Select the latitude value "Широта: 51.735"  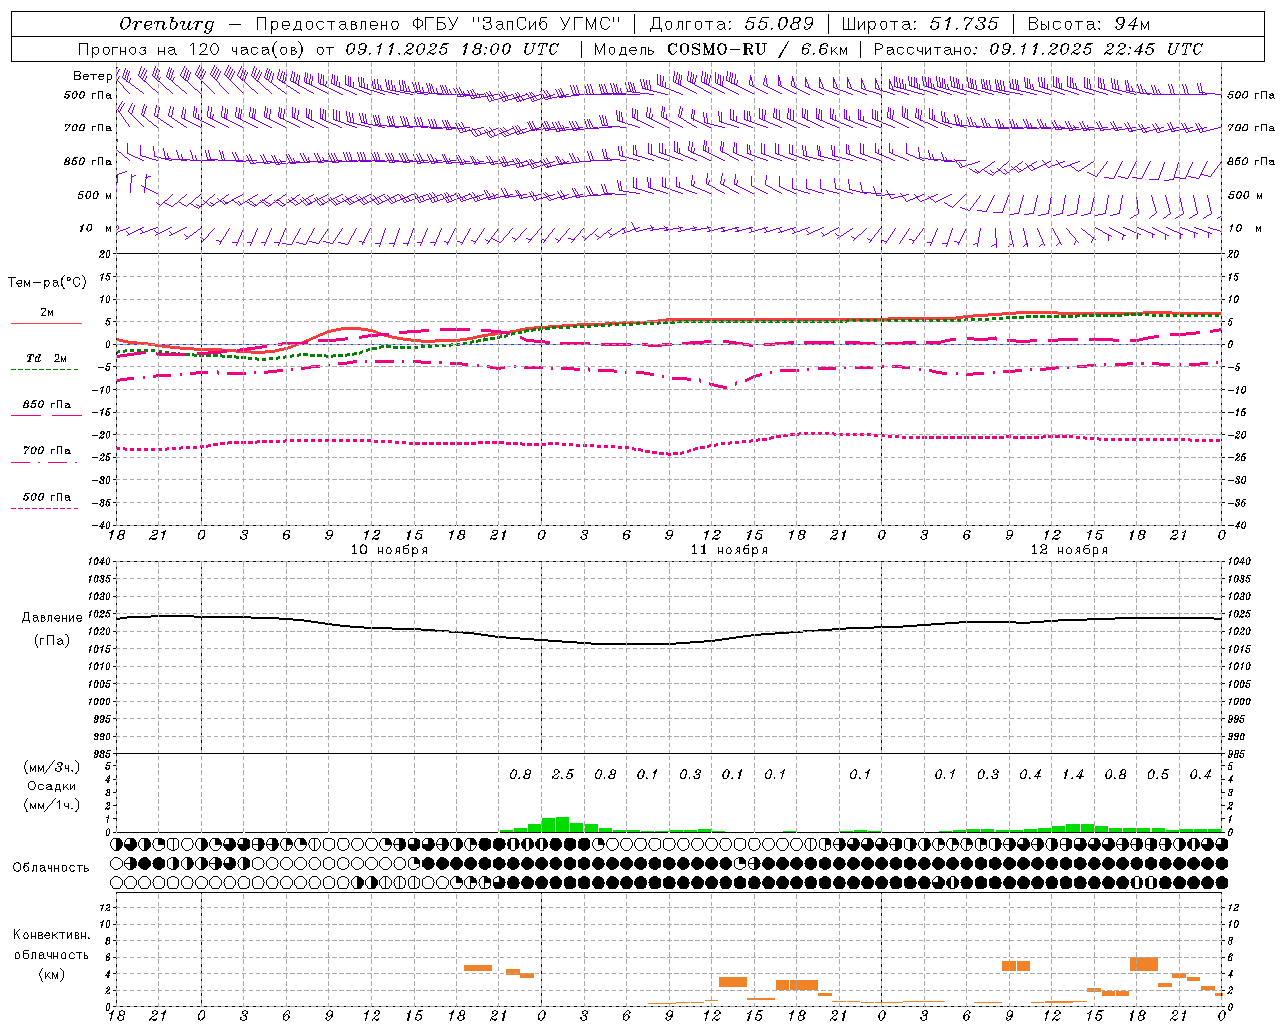coord(920,24)
